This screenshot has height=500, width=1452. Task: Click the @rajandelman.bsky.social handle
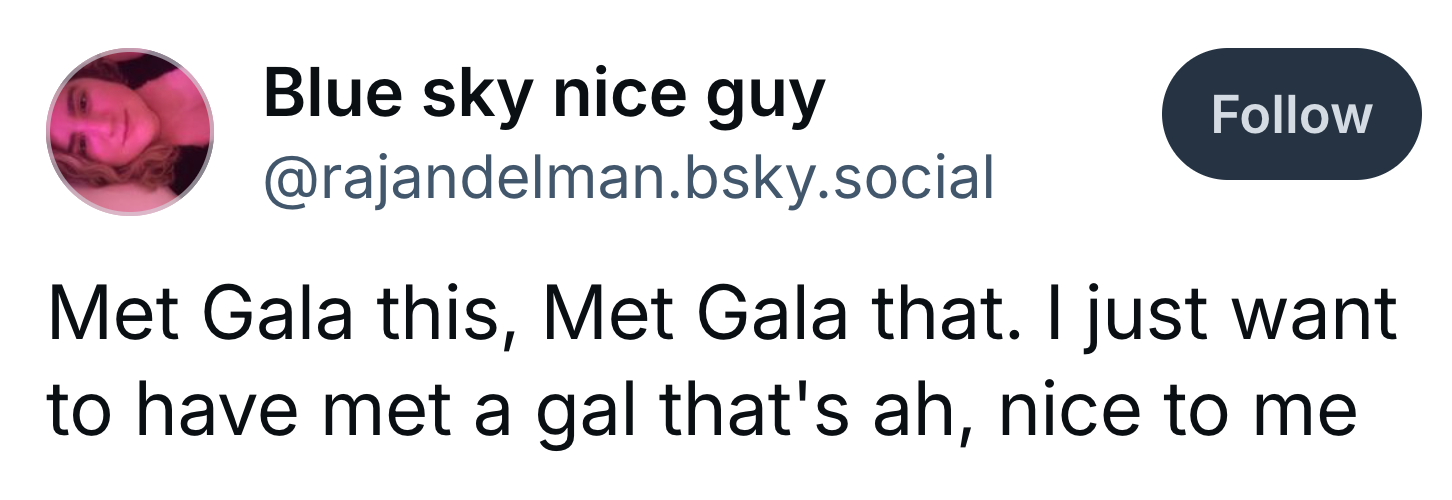(x=628, y=178)
